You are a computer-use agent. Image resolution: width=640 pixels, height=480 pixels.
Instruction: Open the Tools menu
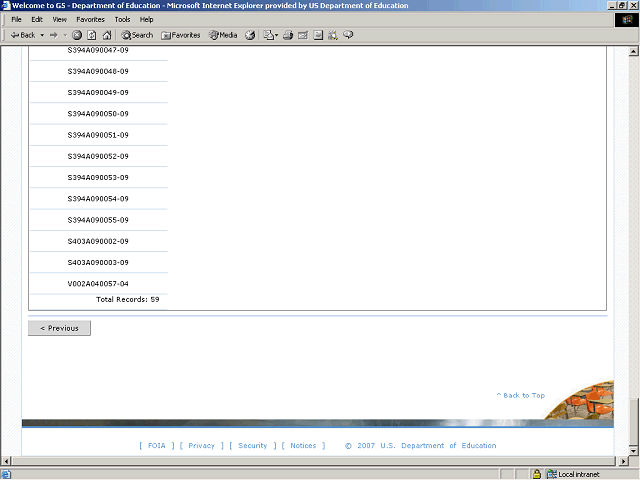click(122, 19)
